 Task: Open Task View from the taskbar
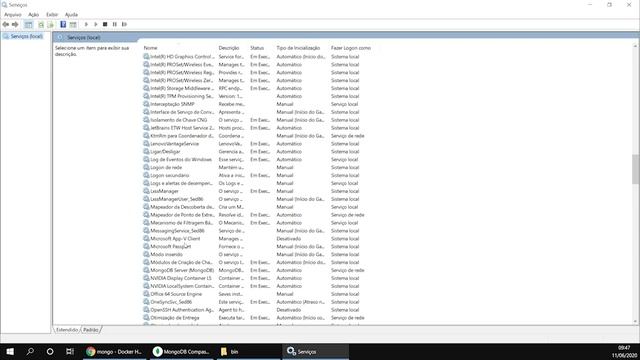pos(70,351)
